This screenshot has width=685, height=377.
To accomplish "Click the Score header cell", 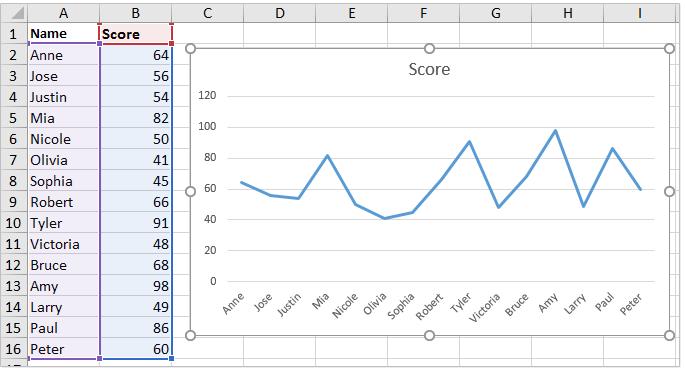I will click(136, 34).
